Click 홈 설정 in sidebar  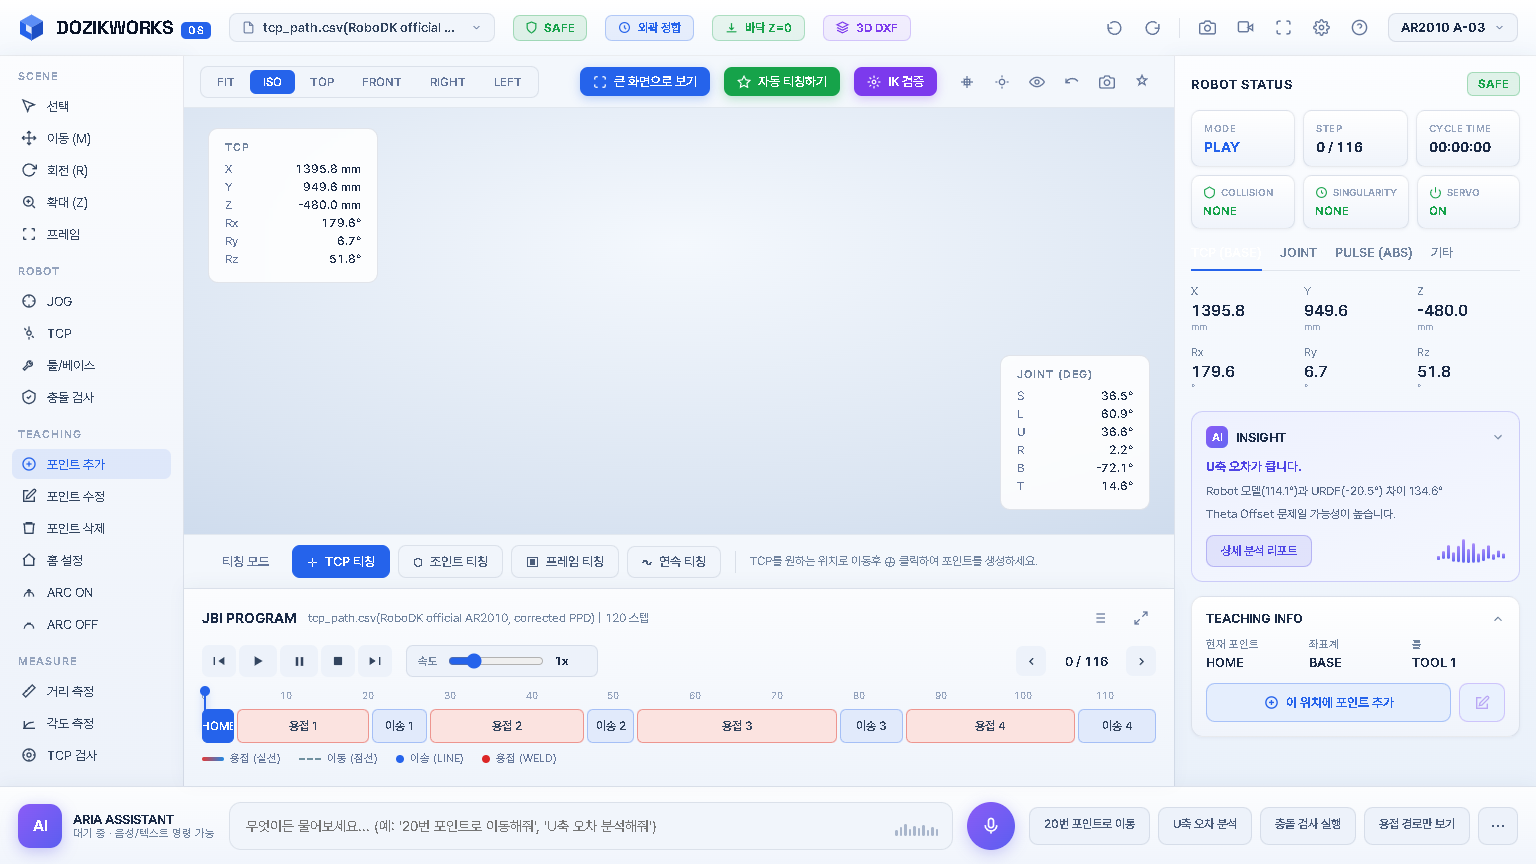coord(91,560)
